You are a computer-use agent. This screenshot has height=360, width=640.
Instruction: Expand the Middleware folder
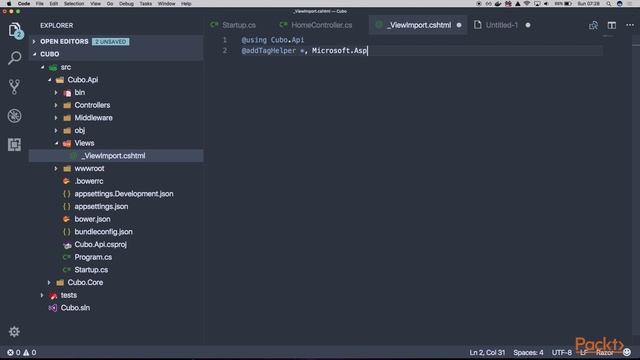[56, 118]
